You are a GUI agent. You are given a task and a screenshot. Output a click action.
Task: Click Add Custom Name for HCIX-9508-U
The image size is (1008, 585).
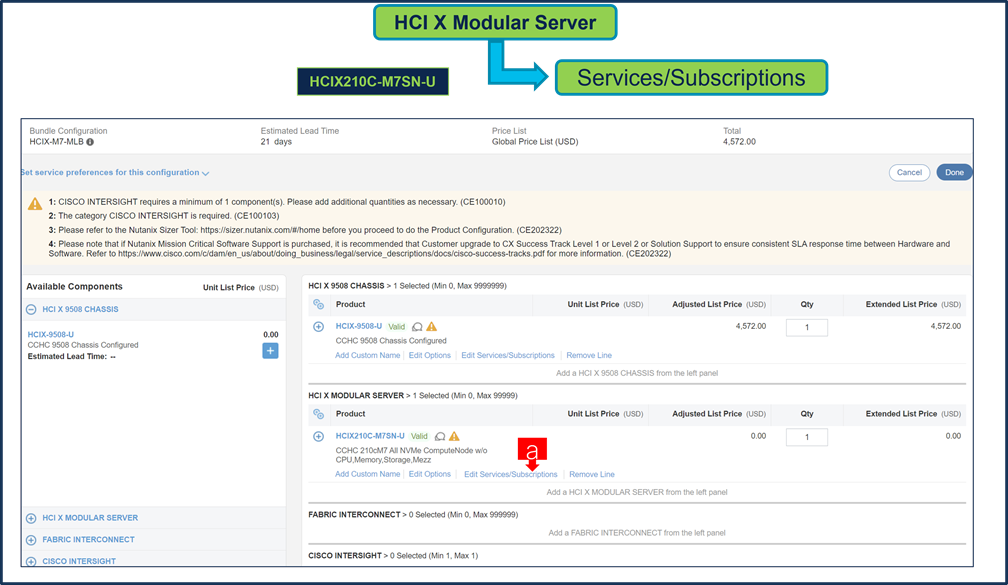pyautogui.click(x=367, y=356)
